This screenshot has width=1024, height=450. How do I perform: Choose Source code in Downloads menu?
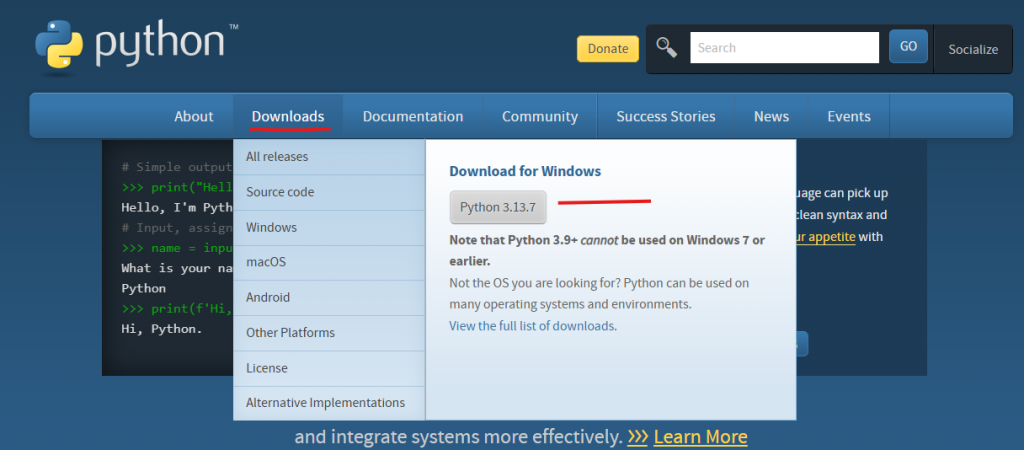(280, 192)
